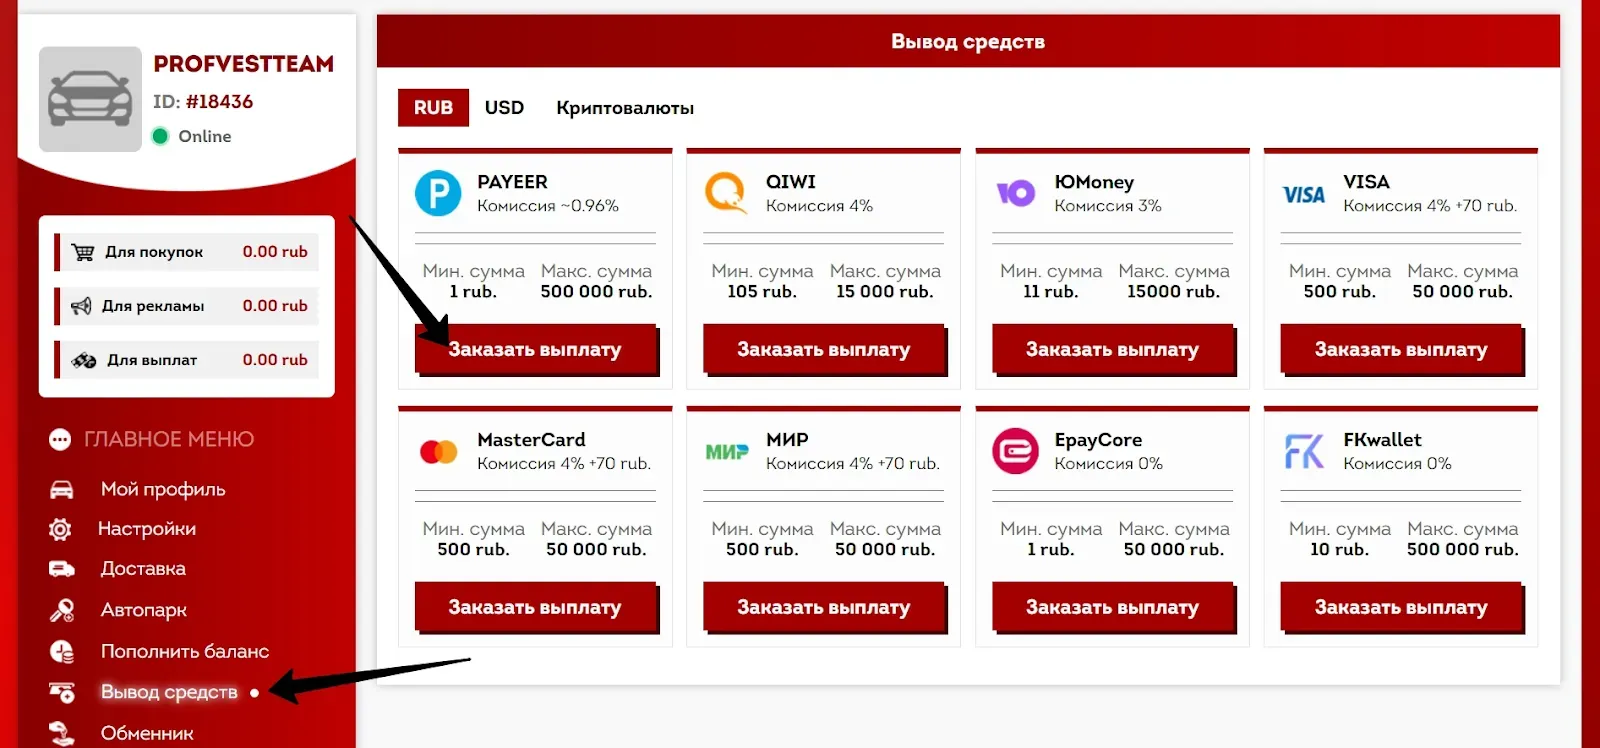
Task: Click PAYEER commission ~0.96% text
Action: (548, 206)
